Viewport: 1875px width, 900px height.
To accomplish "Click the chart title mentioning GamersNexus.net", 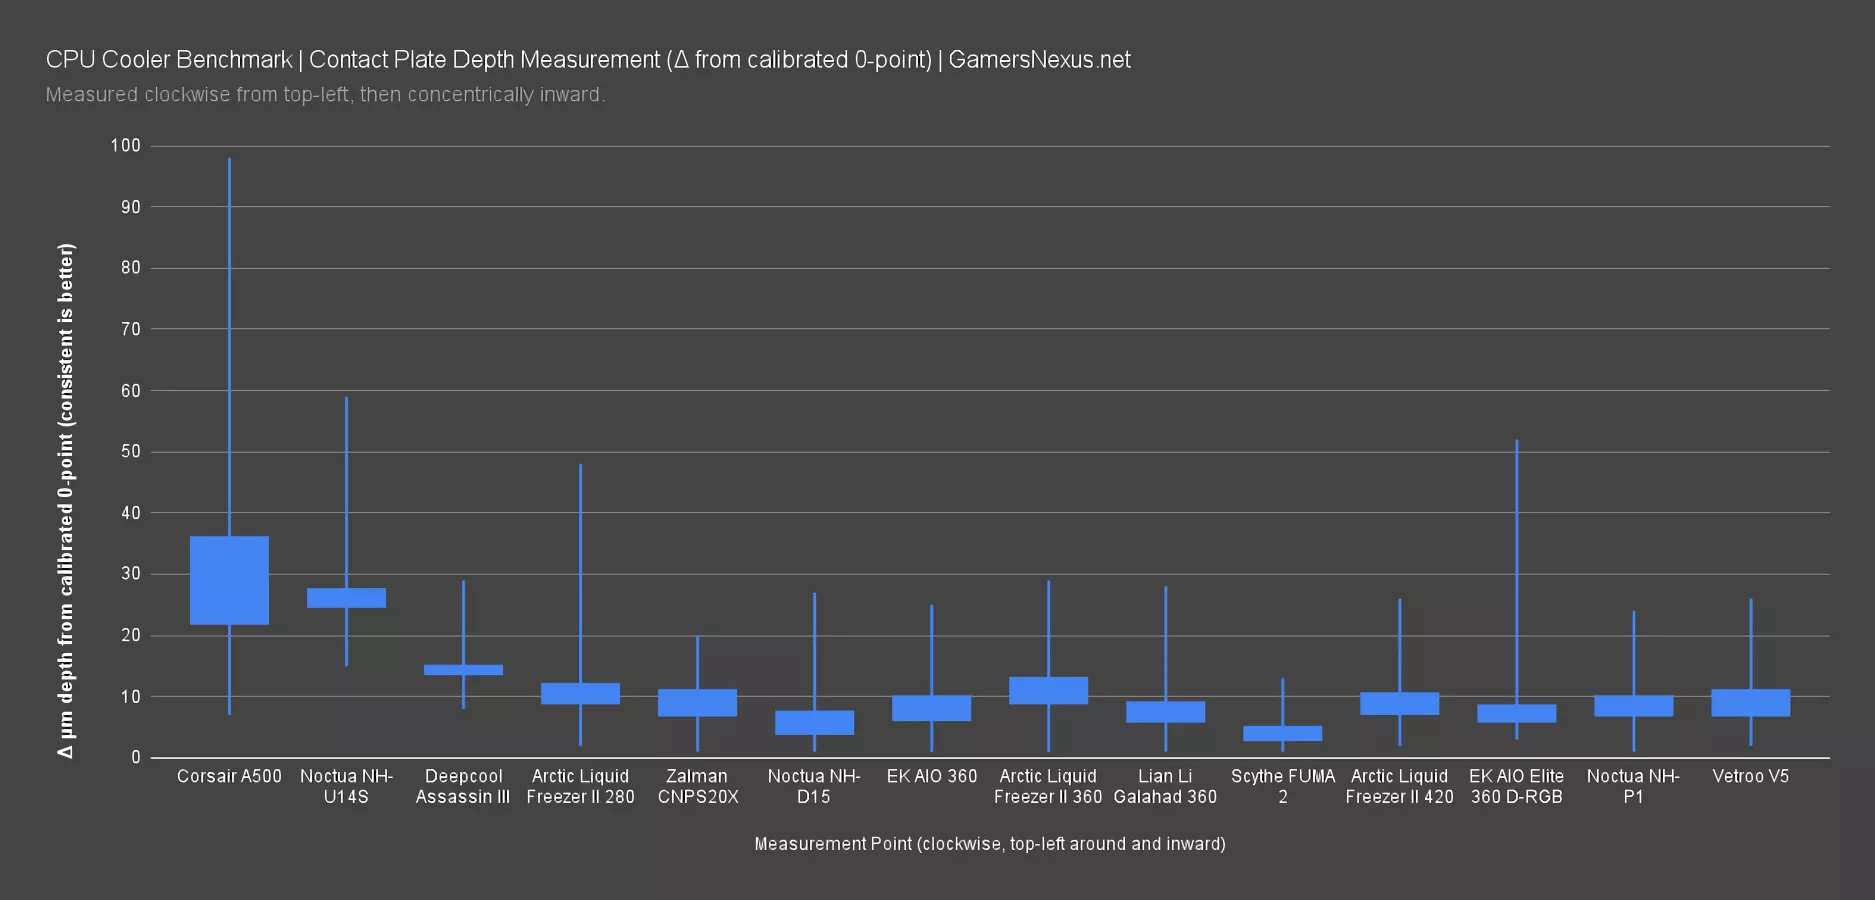I will (x=588, y=60).
